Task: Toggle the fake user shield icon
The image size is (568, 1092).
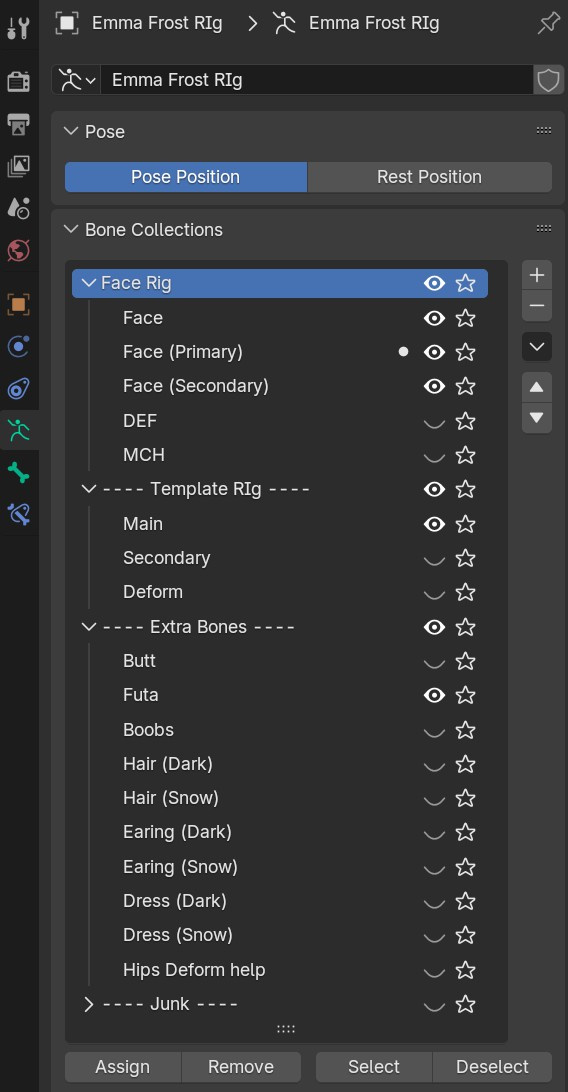Action: [x=549, y=80]
